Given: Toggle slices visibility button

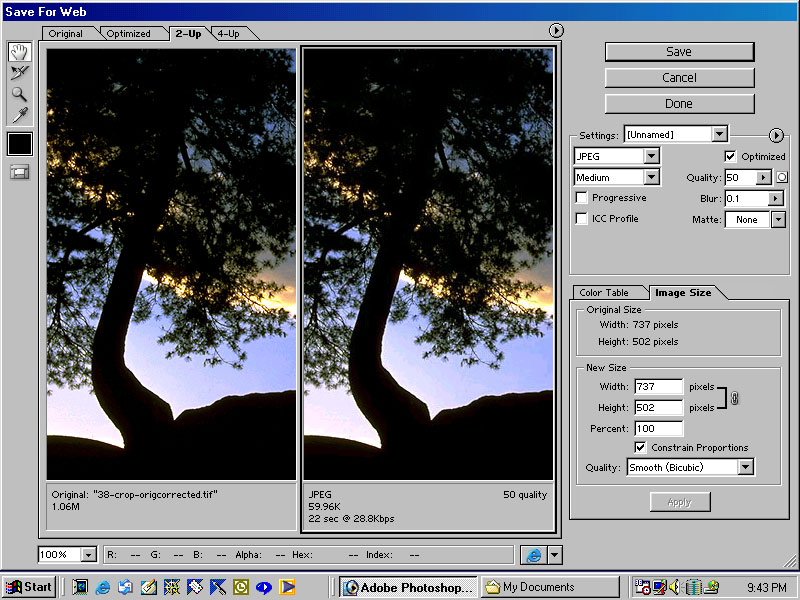Looking at the screenshot, I should [19, 172].
